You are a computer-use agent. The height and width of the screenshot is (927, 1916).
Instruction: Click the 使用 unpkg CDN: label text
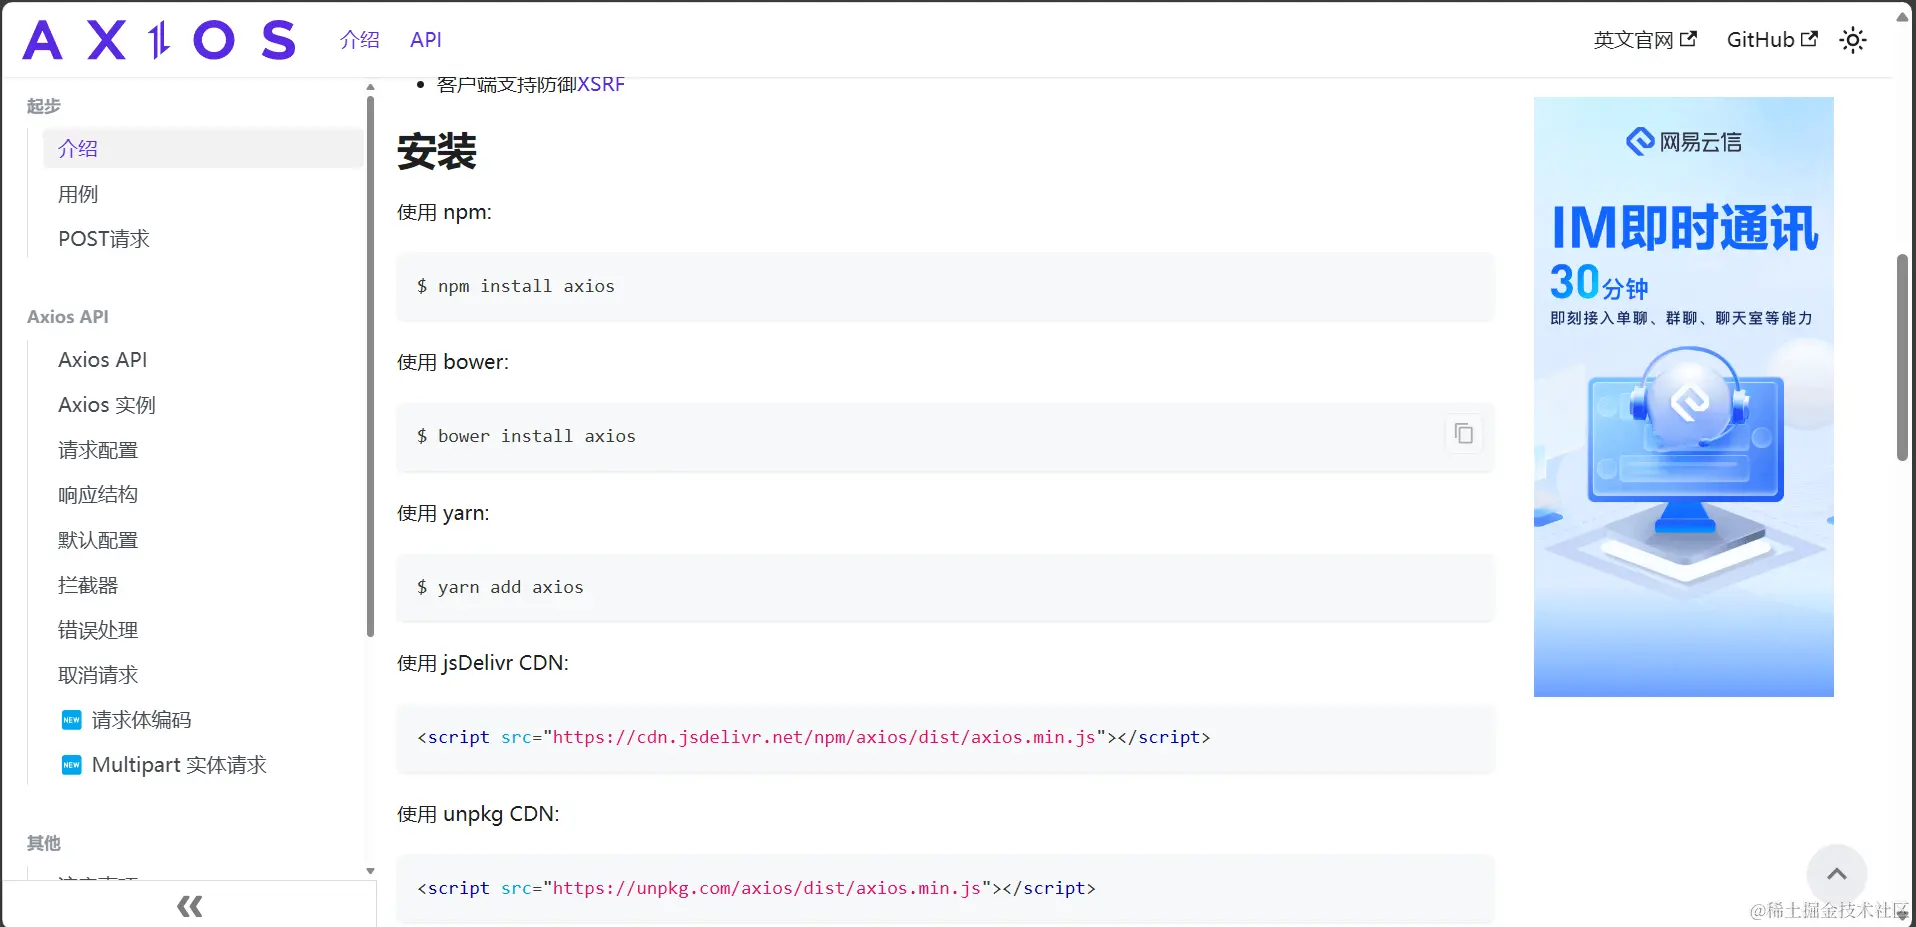[x=478, y=814]
